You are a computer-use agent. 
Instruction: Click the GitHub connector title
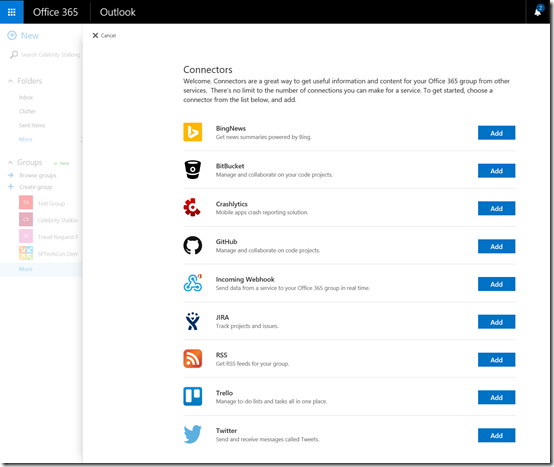click(226, 242)
